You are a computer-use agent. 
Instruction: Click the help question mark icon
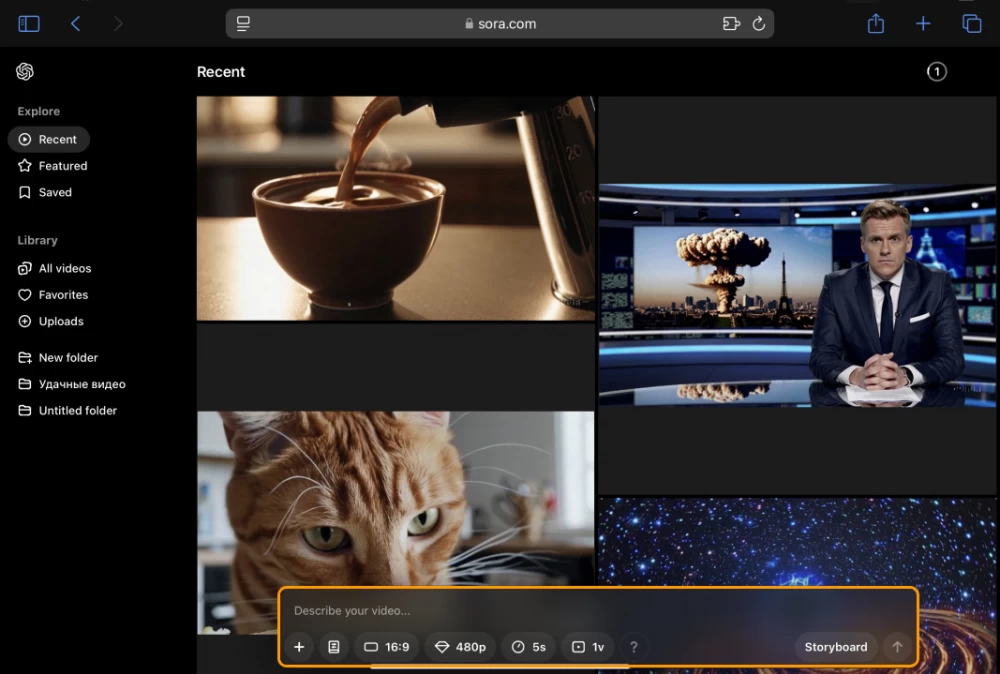(x=634, y=647)
